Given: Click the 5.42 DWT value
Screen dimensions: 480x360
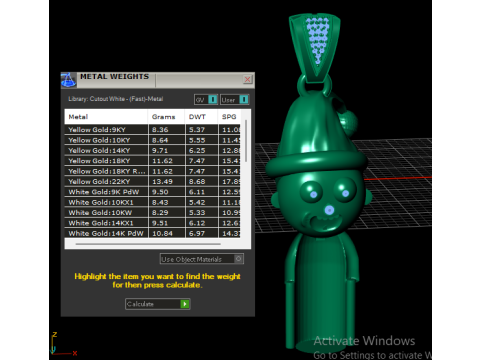Looking at the screenshot, I should point(197,202).
